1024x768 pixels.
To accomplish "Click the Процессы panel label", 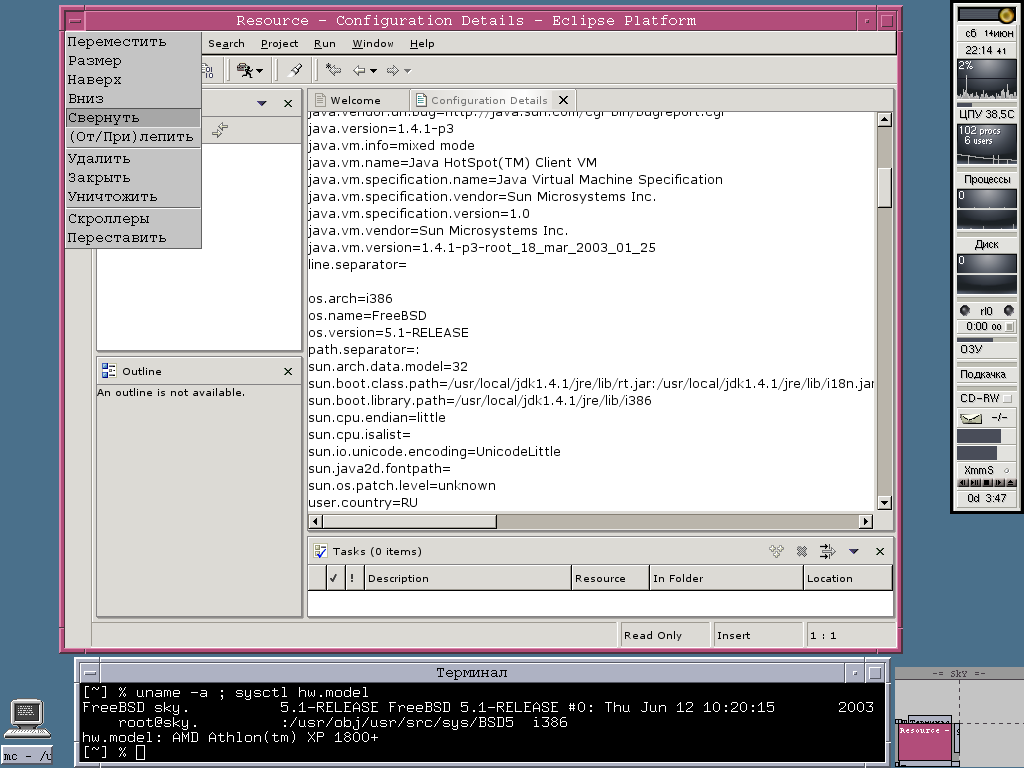I will (987, 179).
